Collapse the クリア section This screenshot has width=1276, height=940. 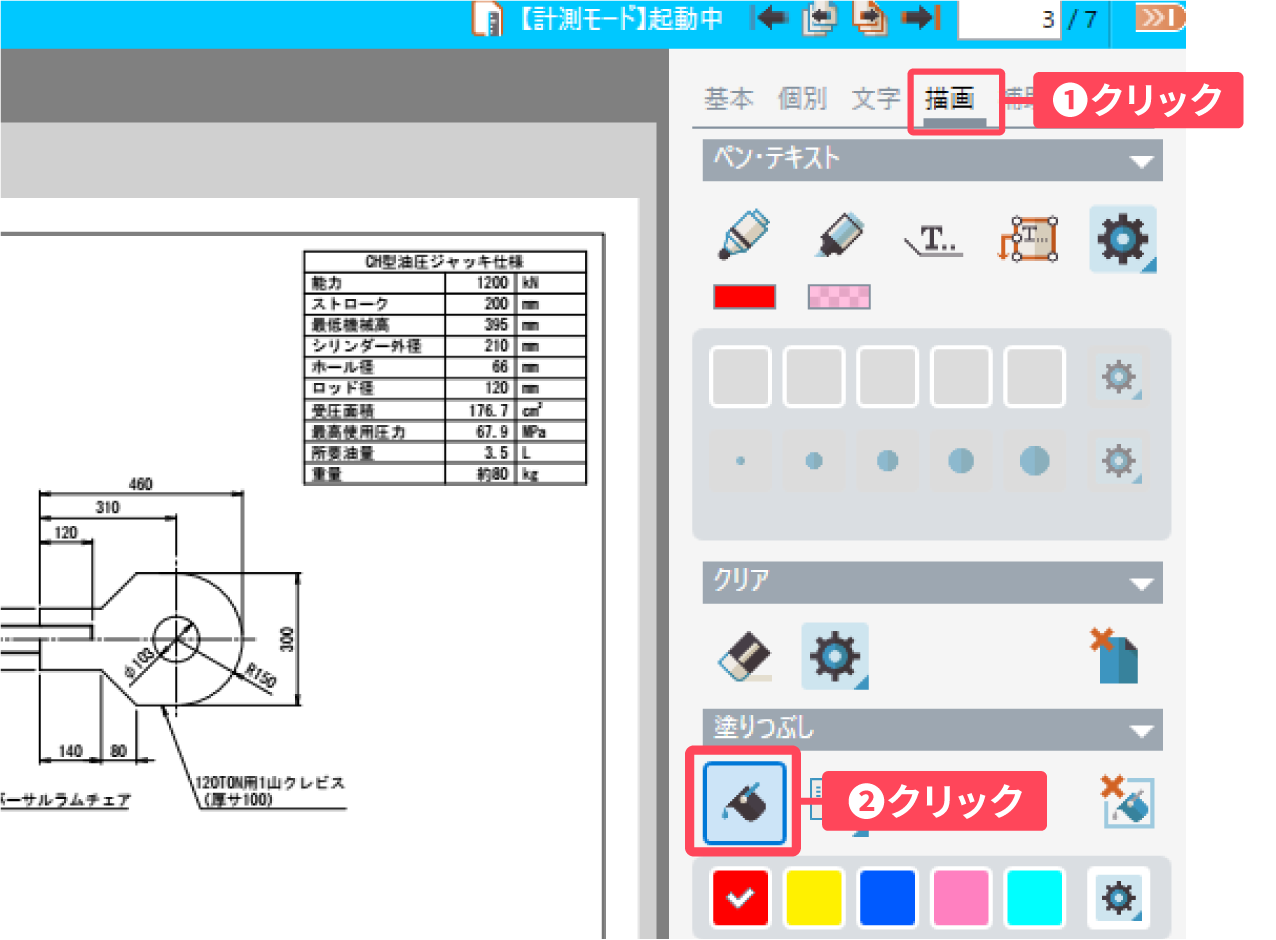[x=1140, y=583]
